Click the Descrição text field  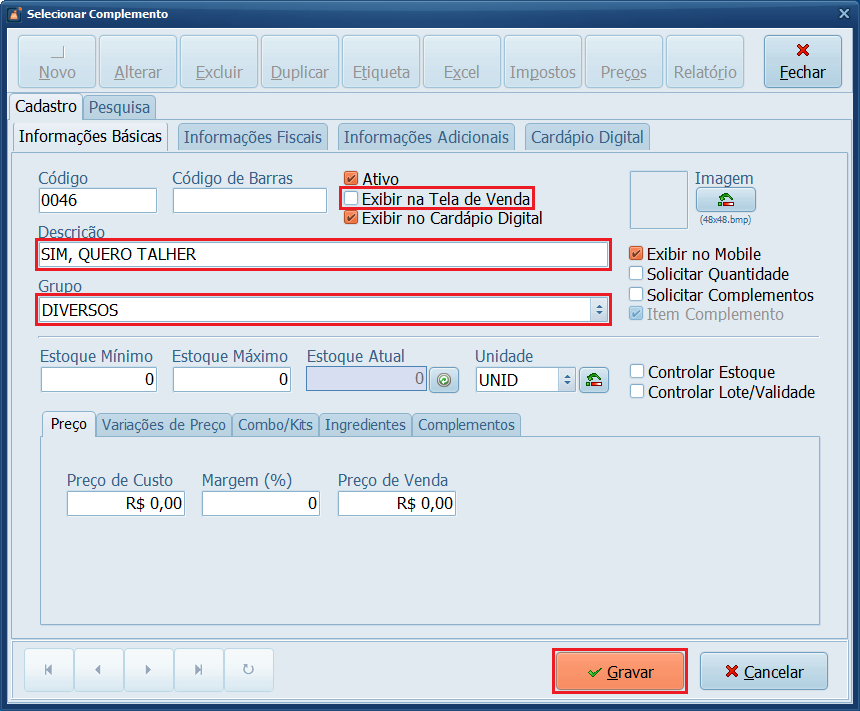tap(322, 255)
